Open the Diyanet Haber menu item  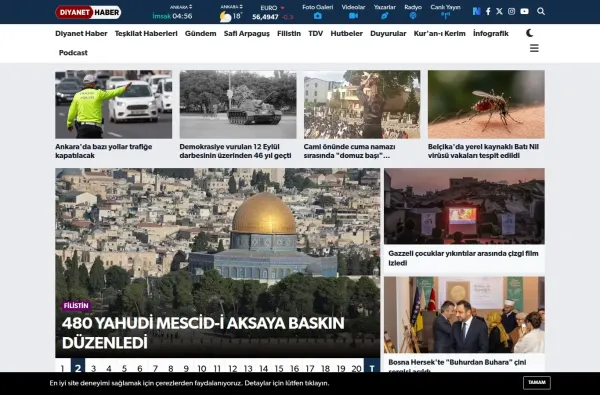pos(81,33)
